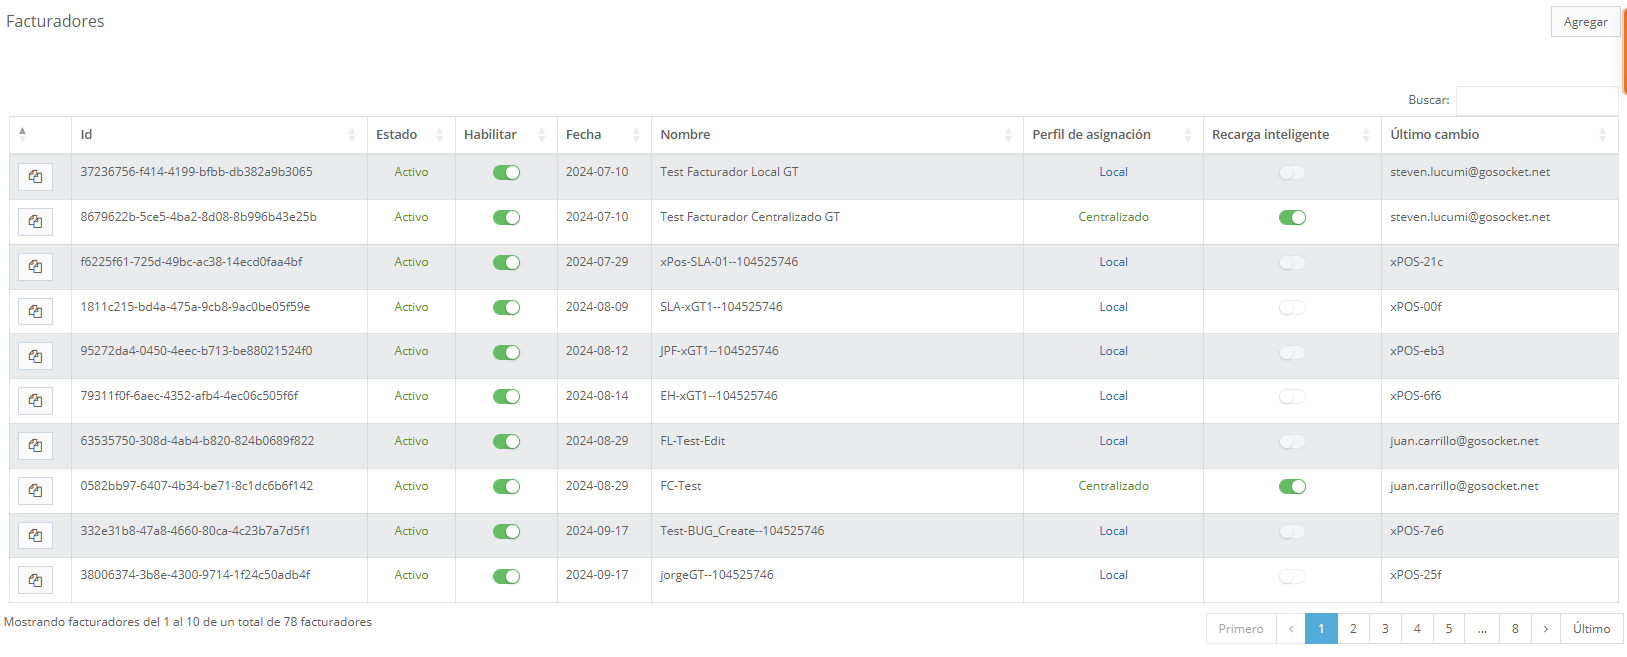The height and width of the screenshot is (657, 1627).
Task: Turn off Recarga inteligente for Test Facturador Centralizado GT
Action: [x=1292, y=218]
